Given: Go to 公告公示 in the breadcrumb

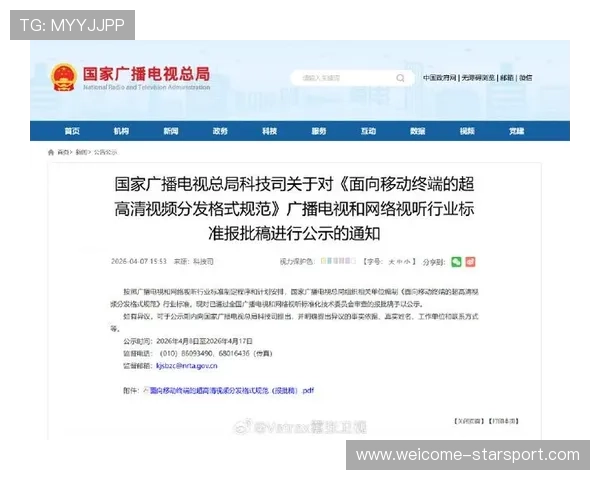Looking at the screenshot, I should [105, 152].
